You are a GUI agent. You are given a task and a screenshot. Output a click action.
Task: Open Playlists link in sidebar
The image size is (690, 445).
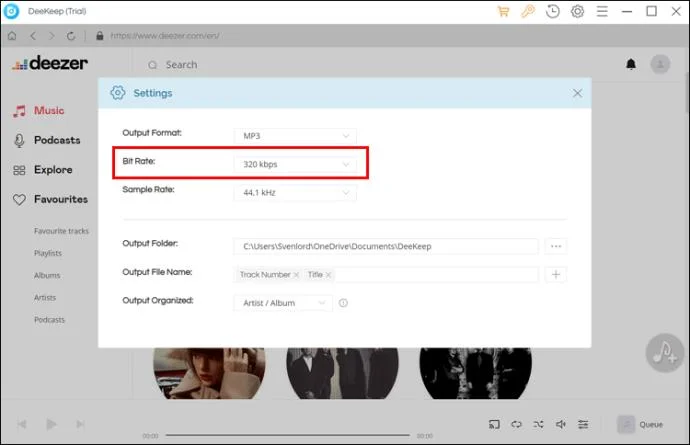pyautogui.click(x=48, y=253)
